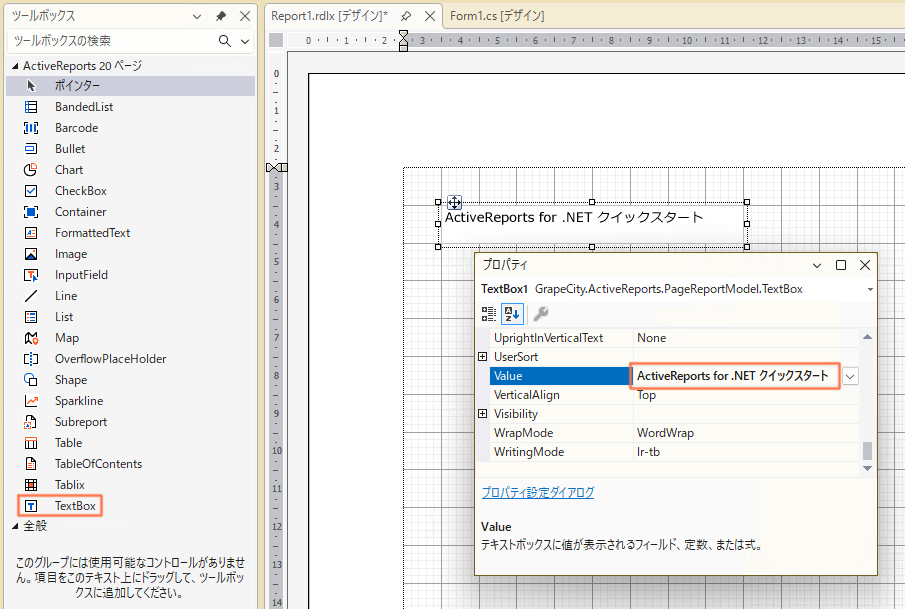Screen dimensions: 905x609
Task: Open the toolbox window options menu
Action: pos(197,16)
